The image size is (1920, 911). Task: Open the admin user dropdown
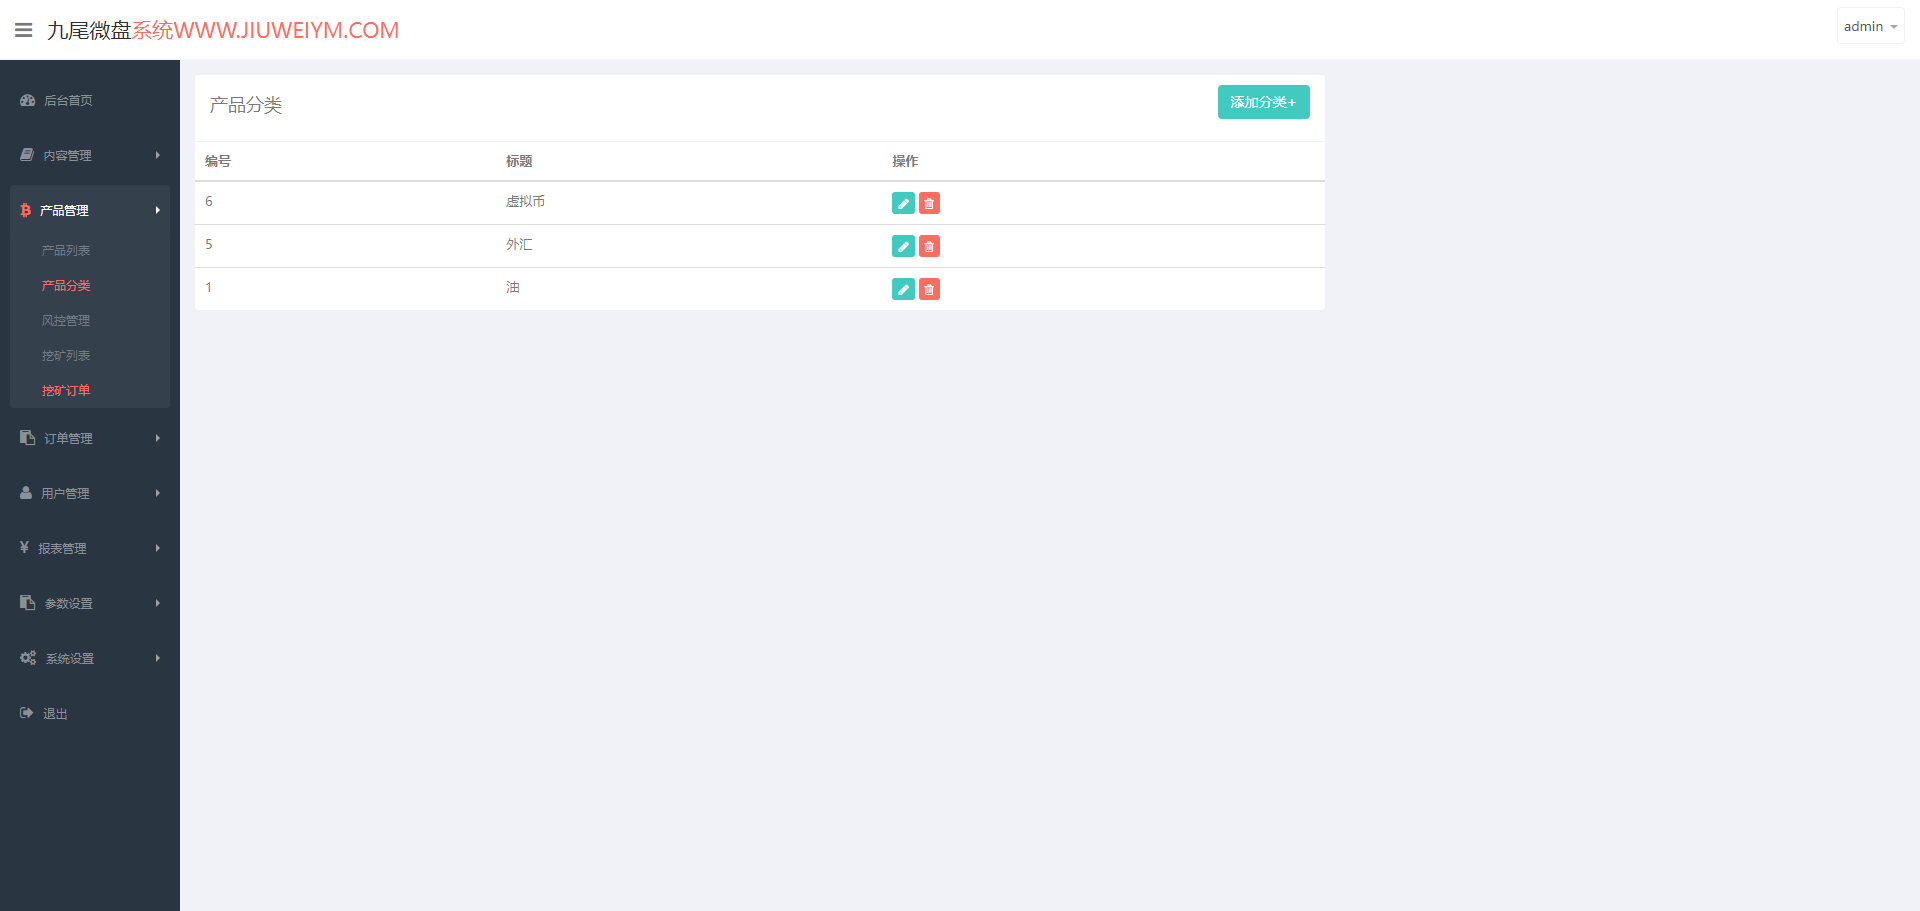1870,27
